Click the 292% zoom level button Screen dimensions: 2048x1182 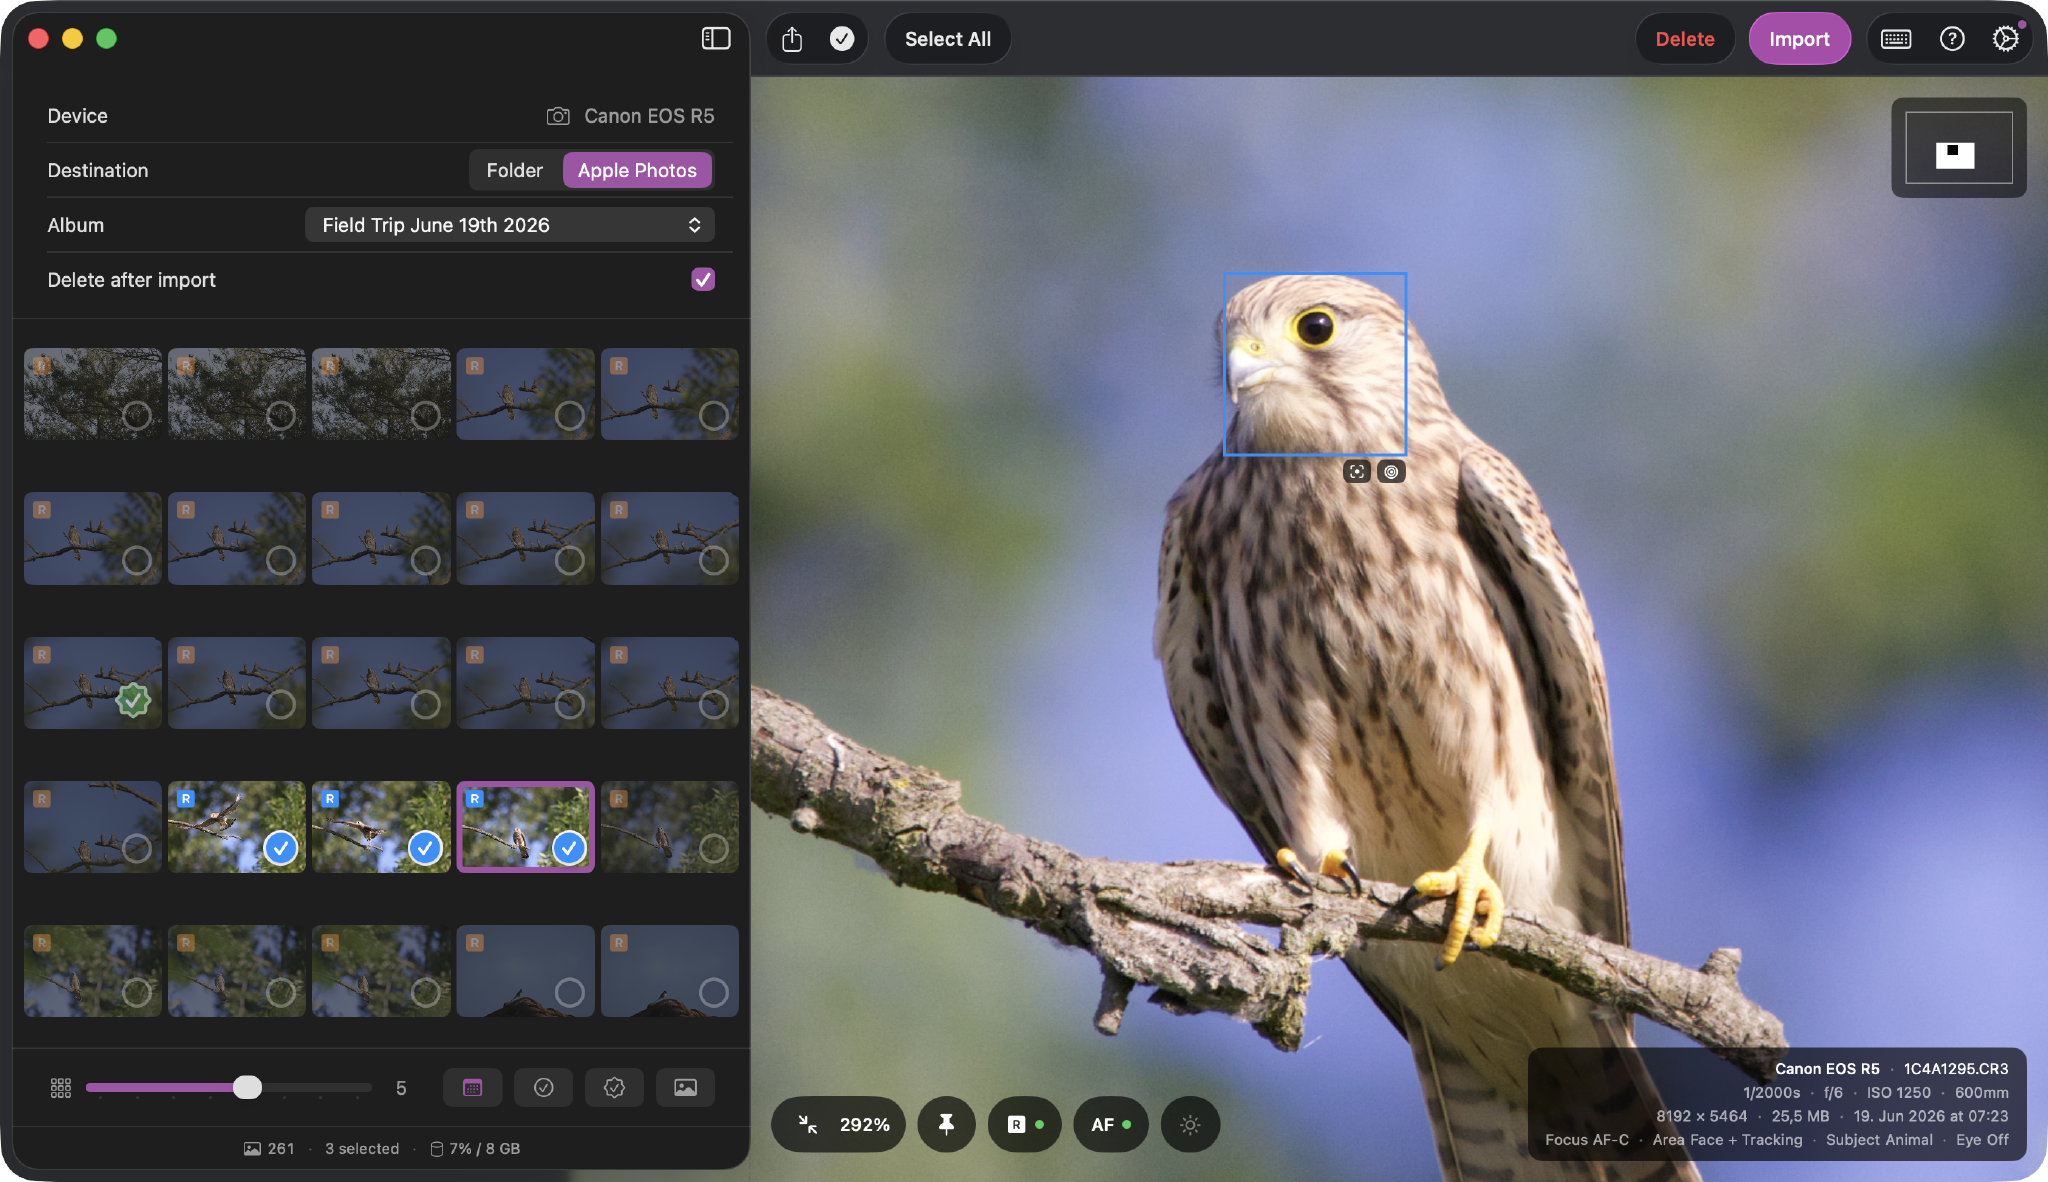coord(865,1125)
